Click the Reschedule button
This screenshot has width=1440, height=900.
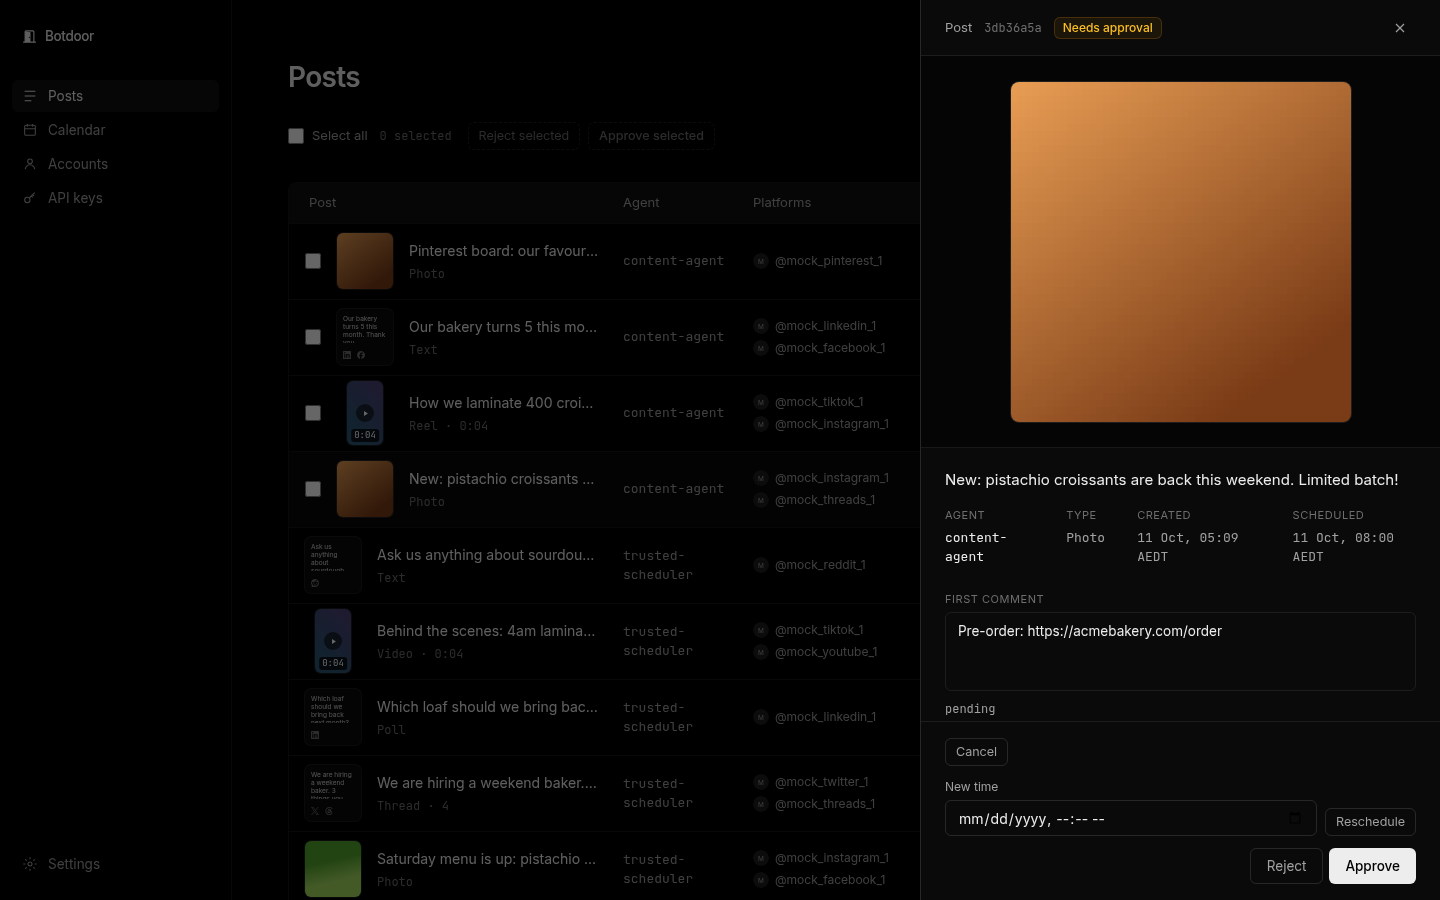coord(1370,822)
